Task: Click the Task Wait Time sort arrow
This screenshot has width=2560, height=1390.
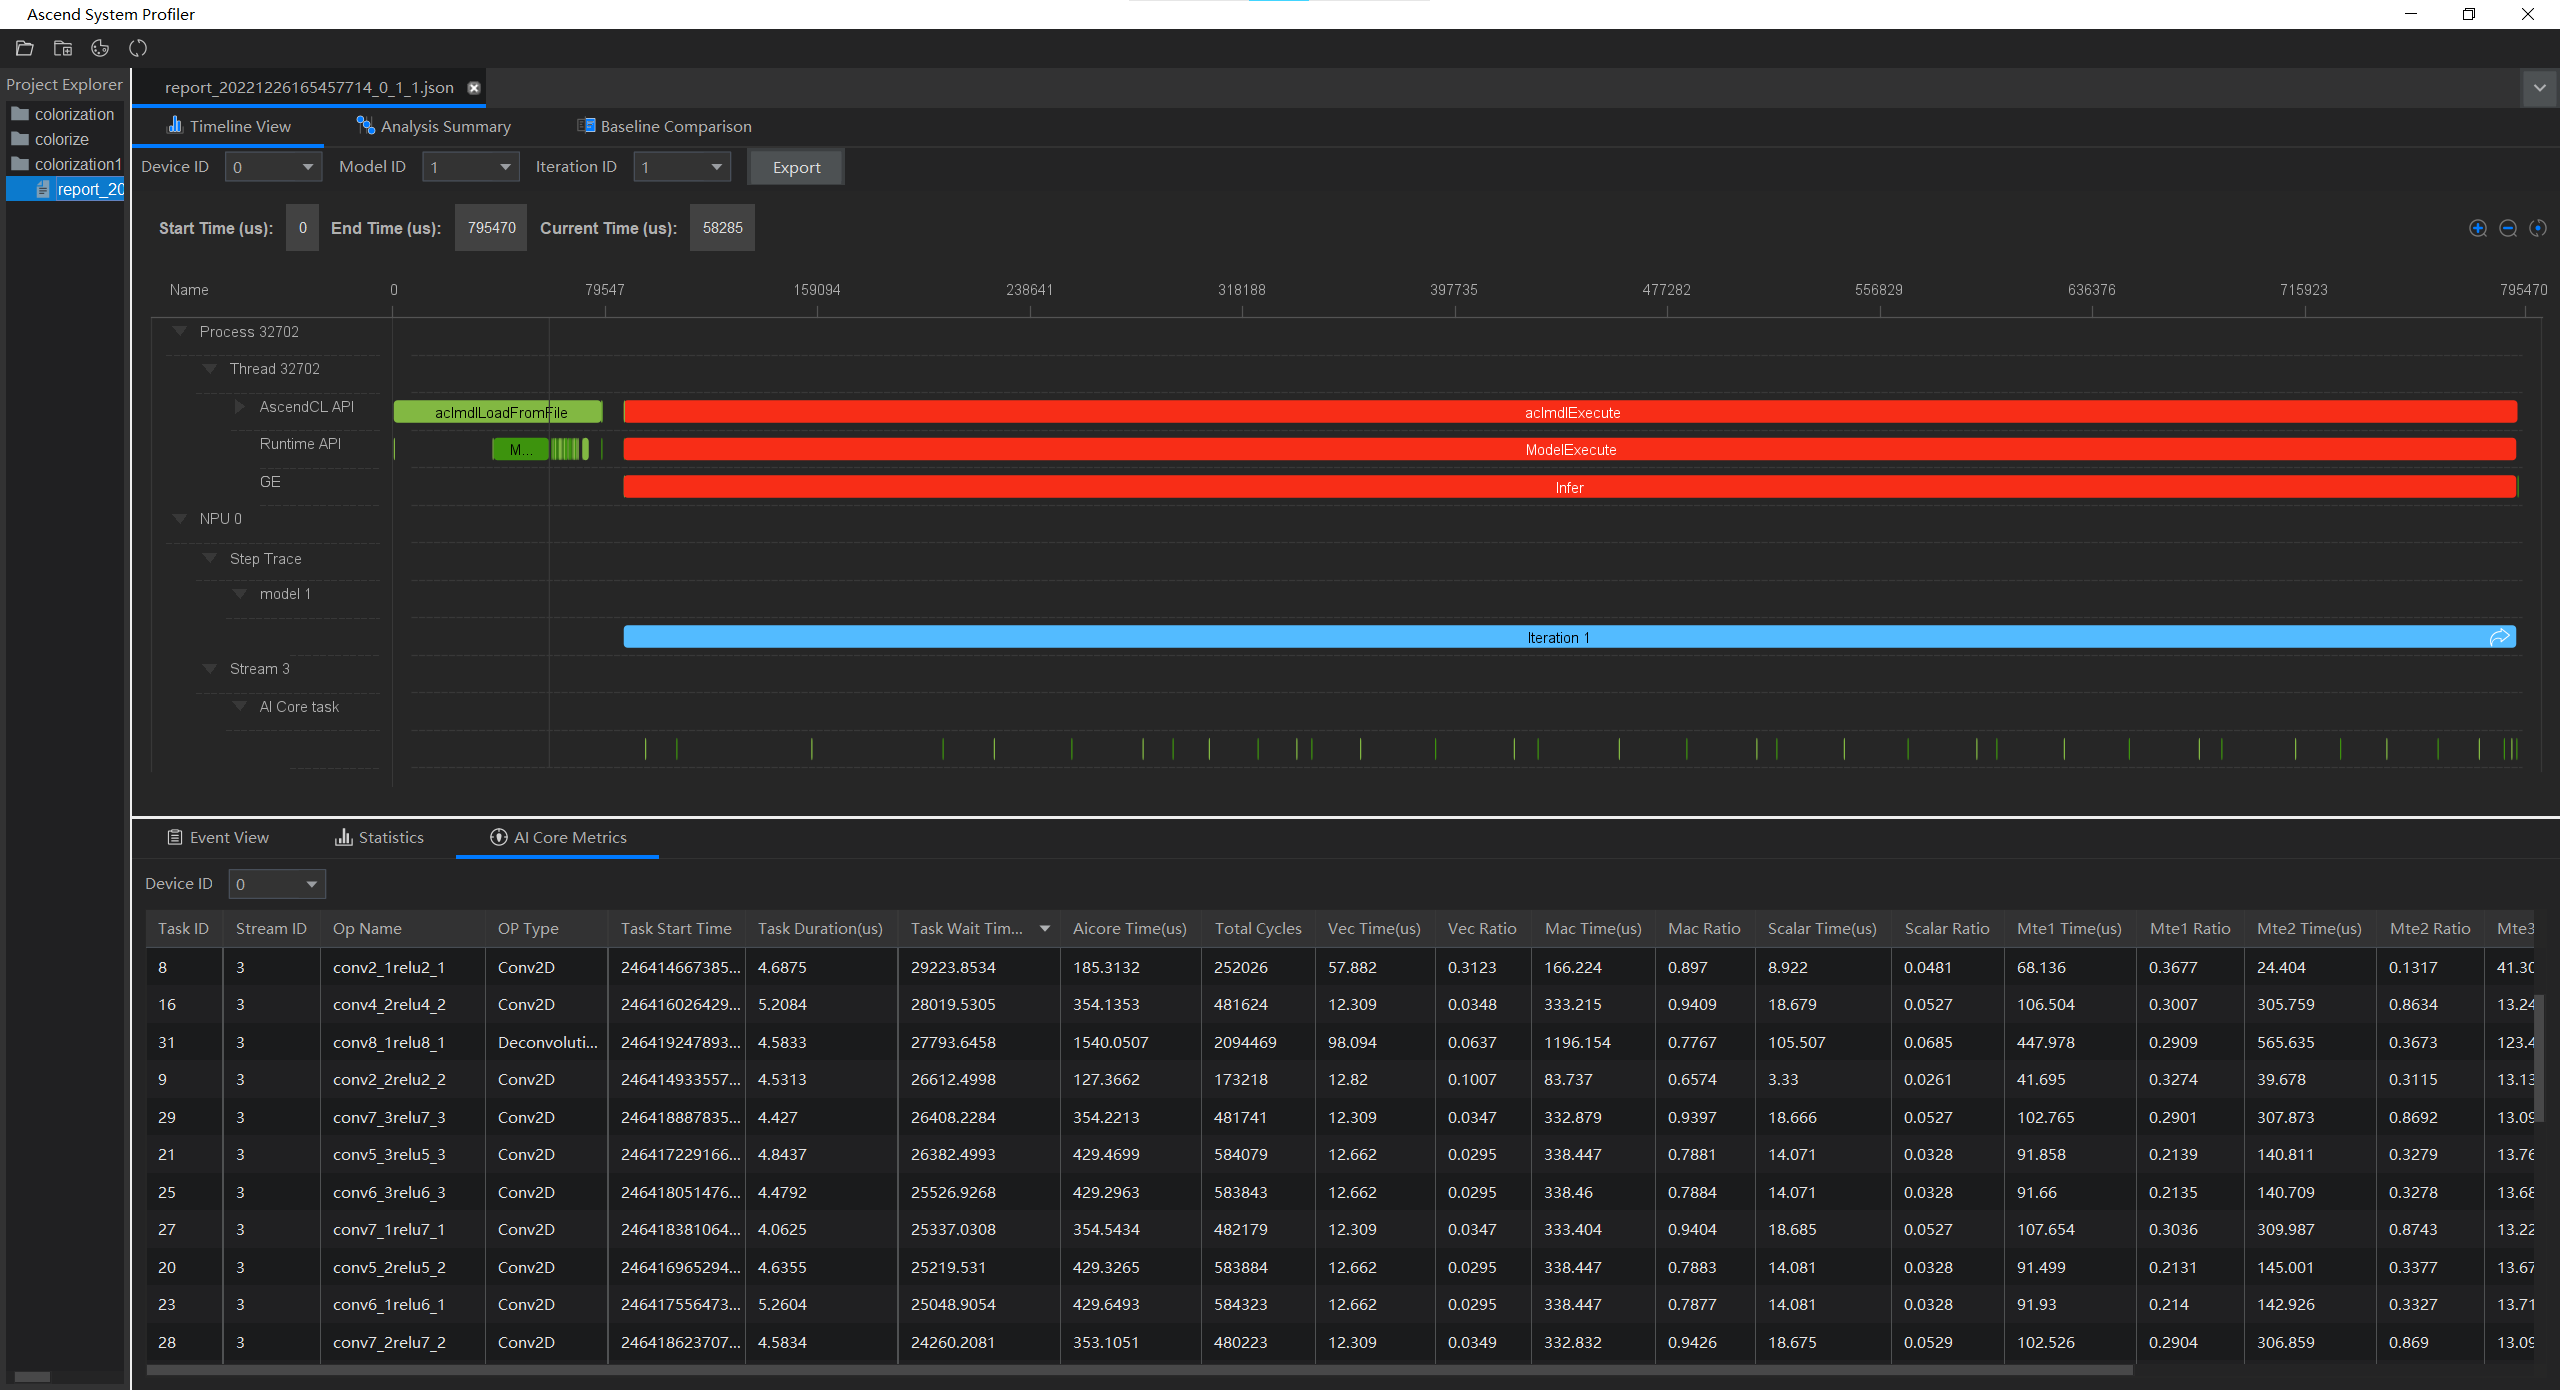Action: tap(1045, 929)
